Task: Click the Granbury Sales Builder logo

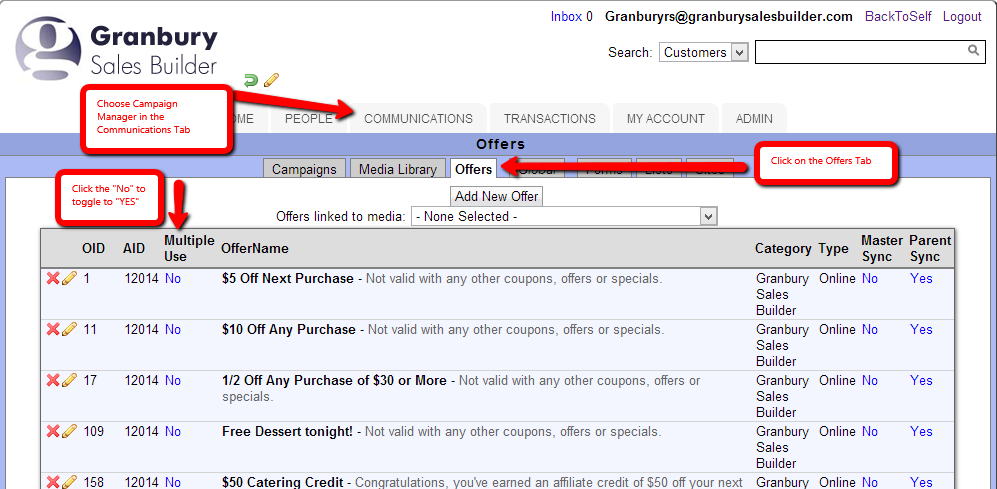Action: 116,50
